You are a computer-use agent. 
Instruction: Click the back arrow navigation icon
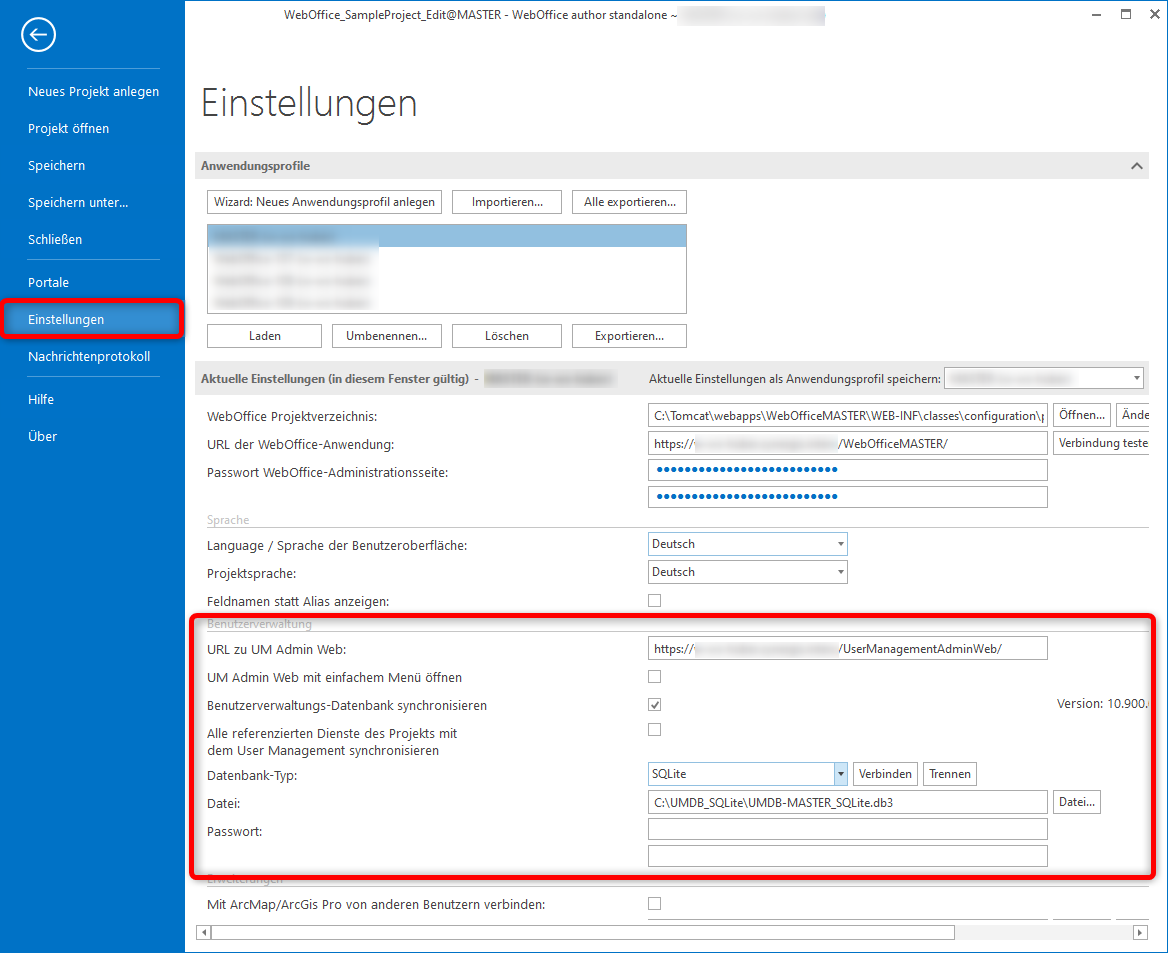(x=38, y=34)
